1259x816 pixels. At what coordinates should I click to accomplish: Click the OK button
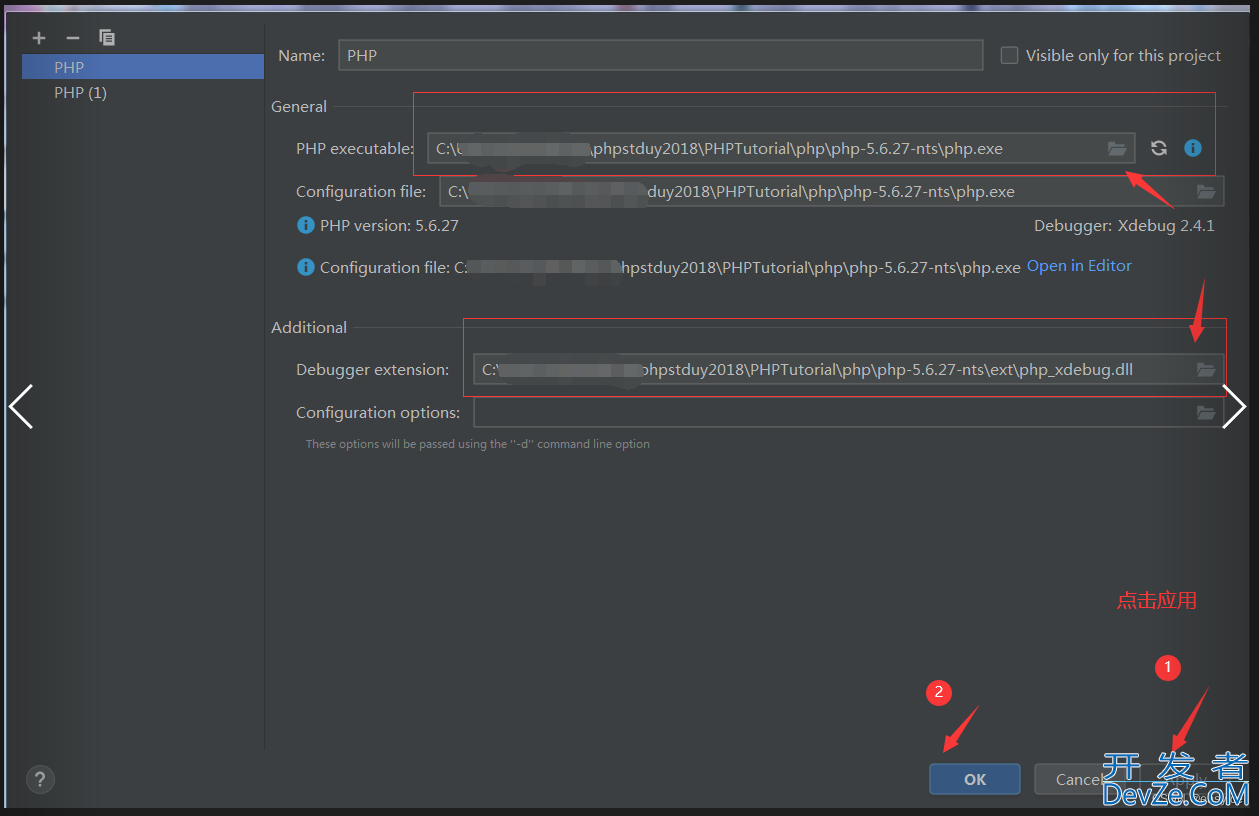pos(975,779)
